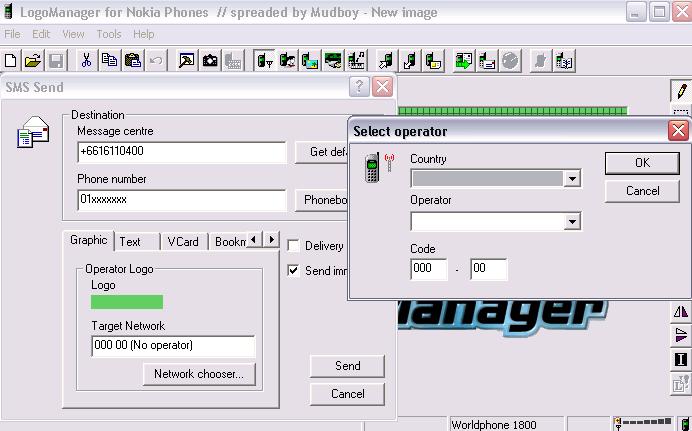692x431 pixels.
Task: Open the Help menu
Action: (144, 34)
